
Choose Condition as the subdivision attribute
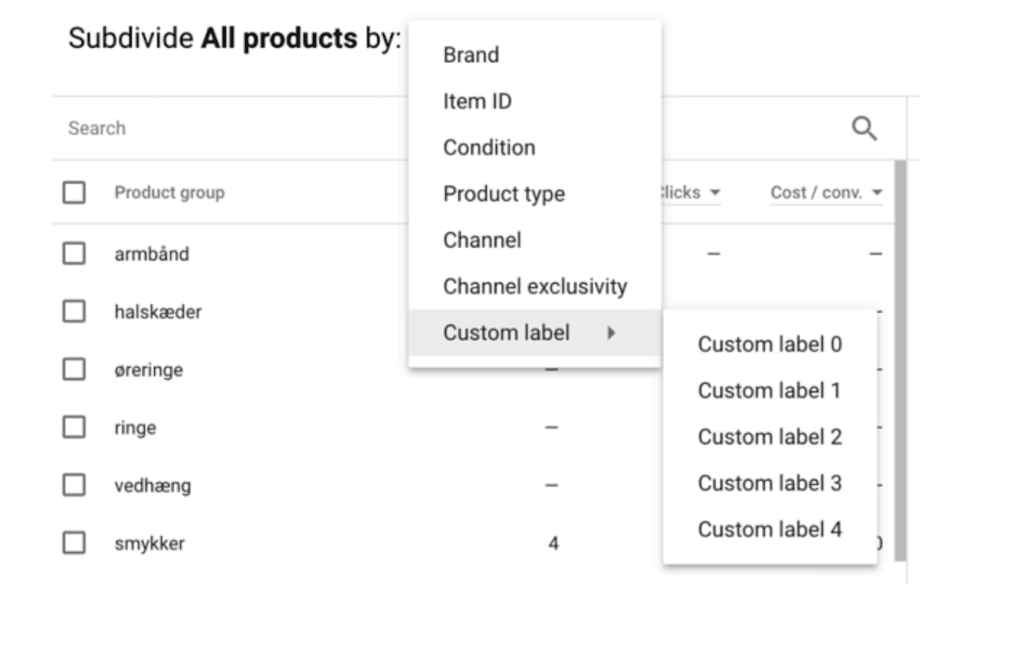point(488,147)
